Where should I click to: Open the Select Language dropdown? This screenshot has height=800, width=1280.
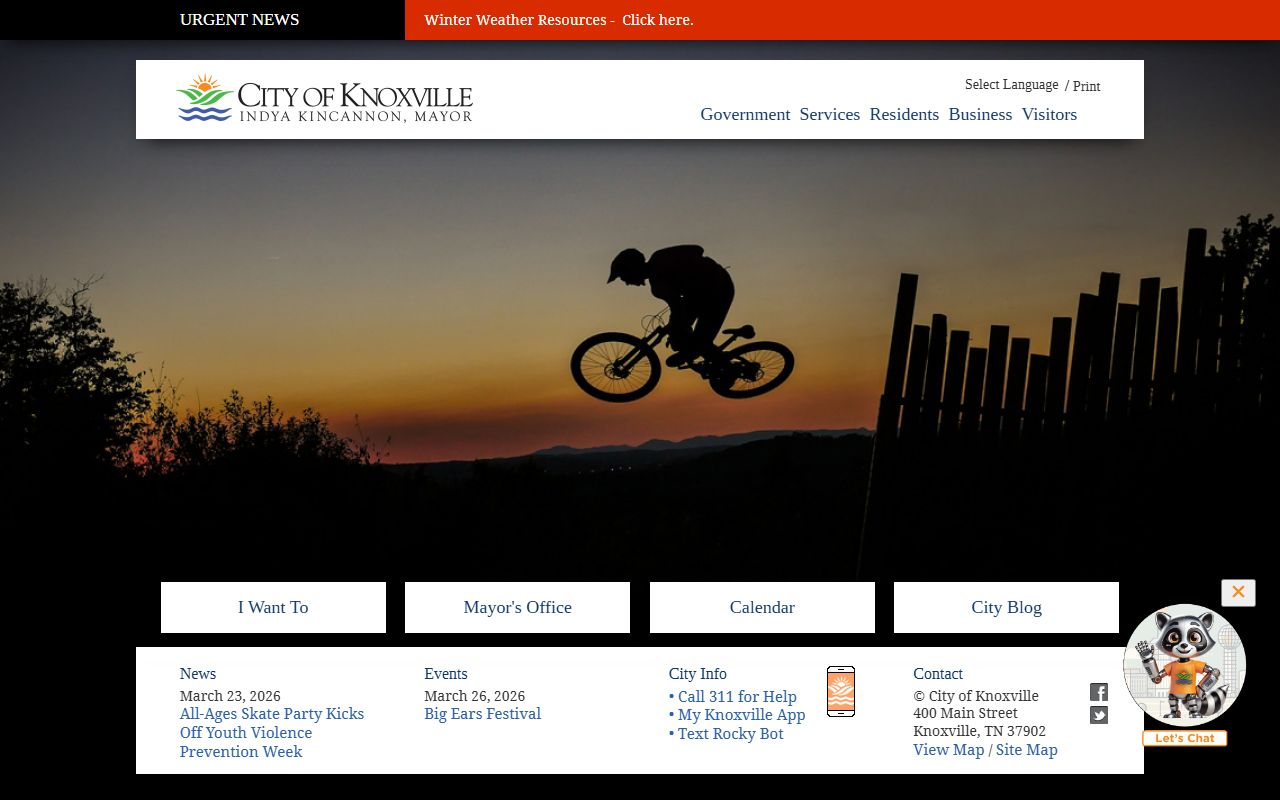point(1011,85)
